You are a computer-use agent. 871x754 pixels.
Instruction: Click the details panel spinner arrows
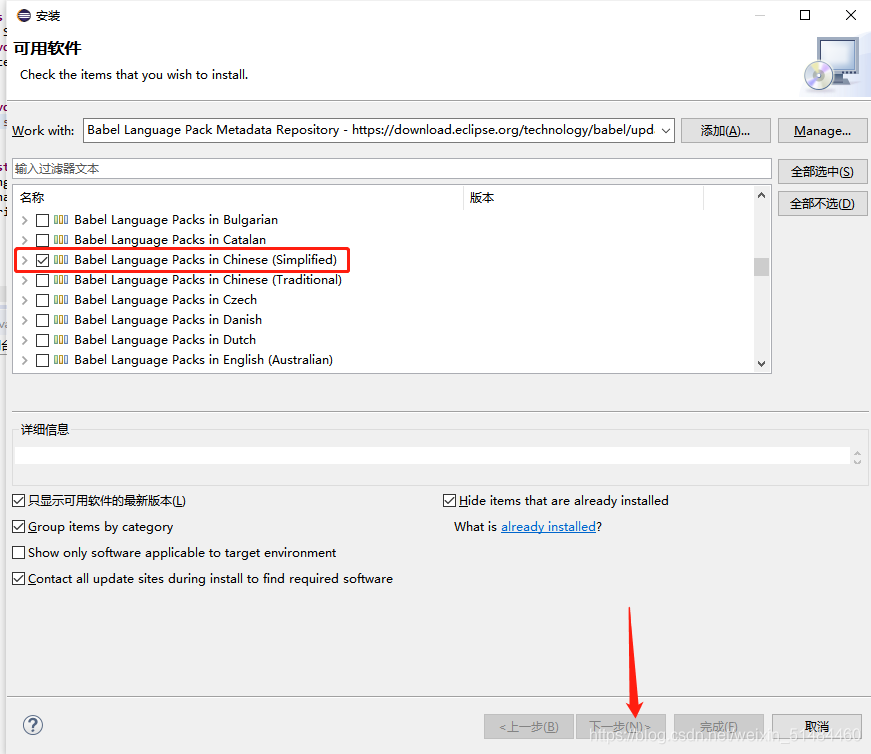[857, 457]
